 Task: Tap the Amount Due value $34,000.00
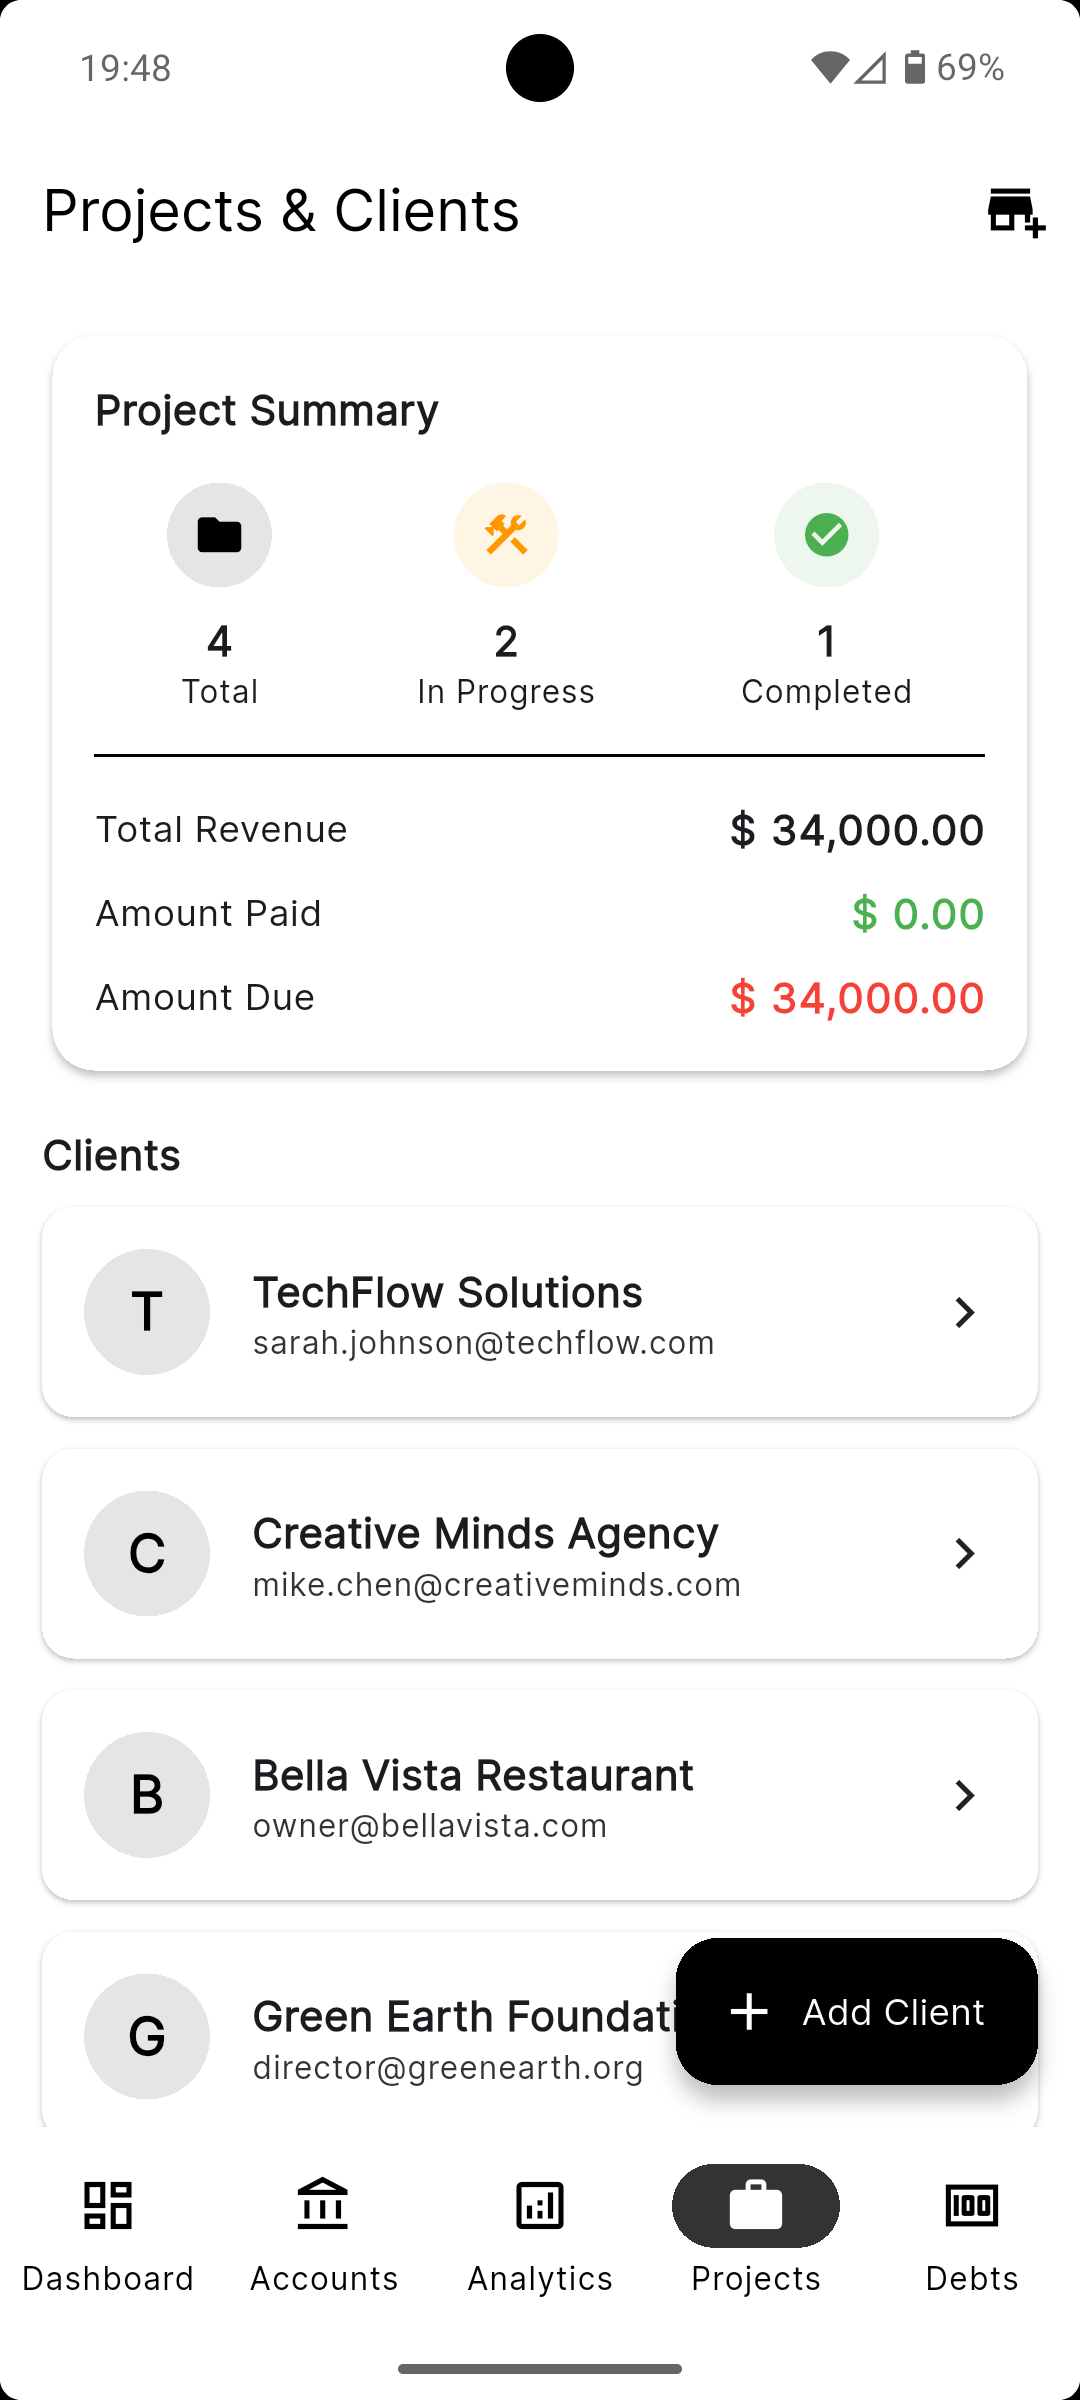click(857, 998)
